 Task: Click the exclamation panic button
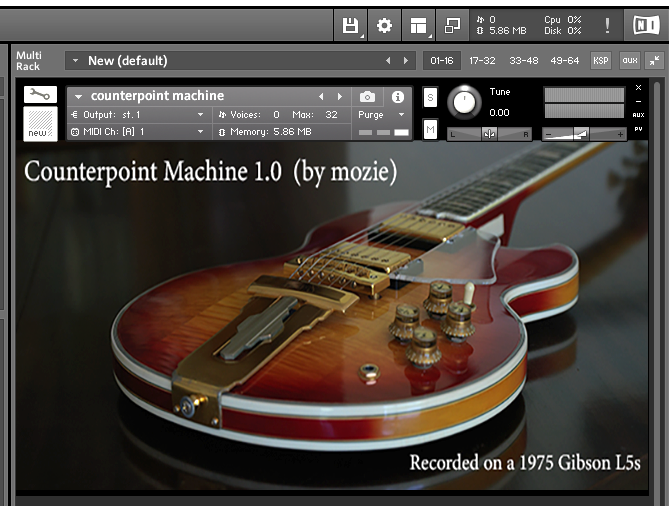pos(607,25)
